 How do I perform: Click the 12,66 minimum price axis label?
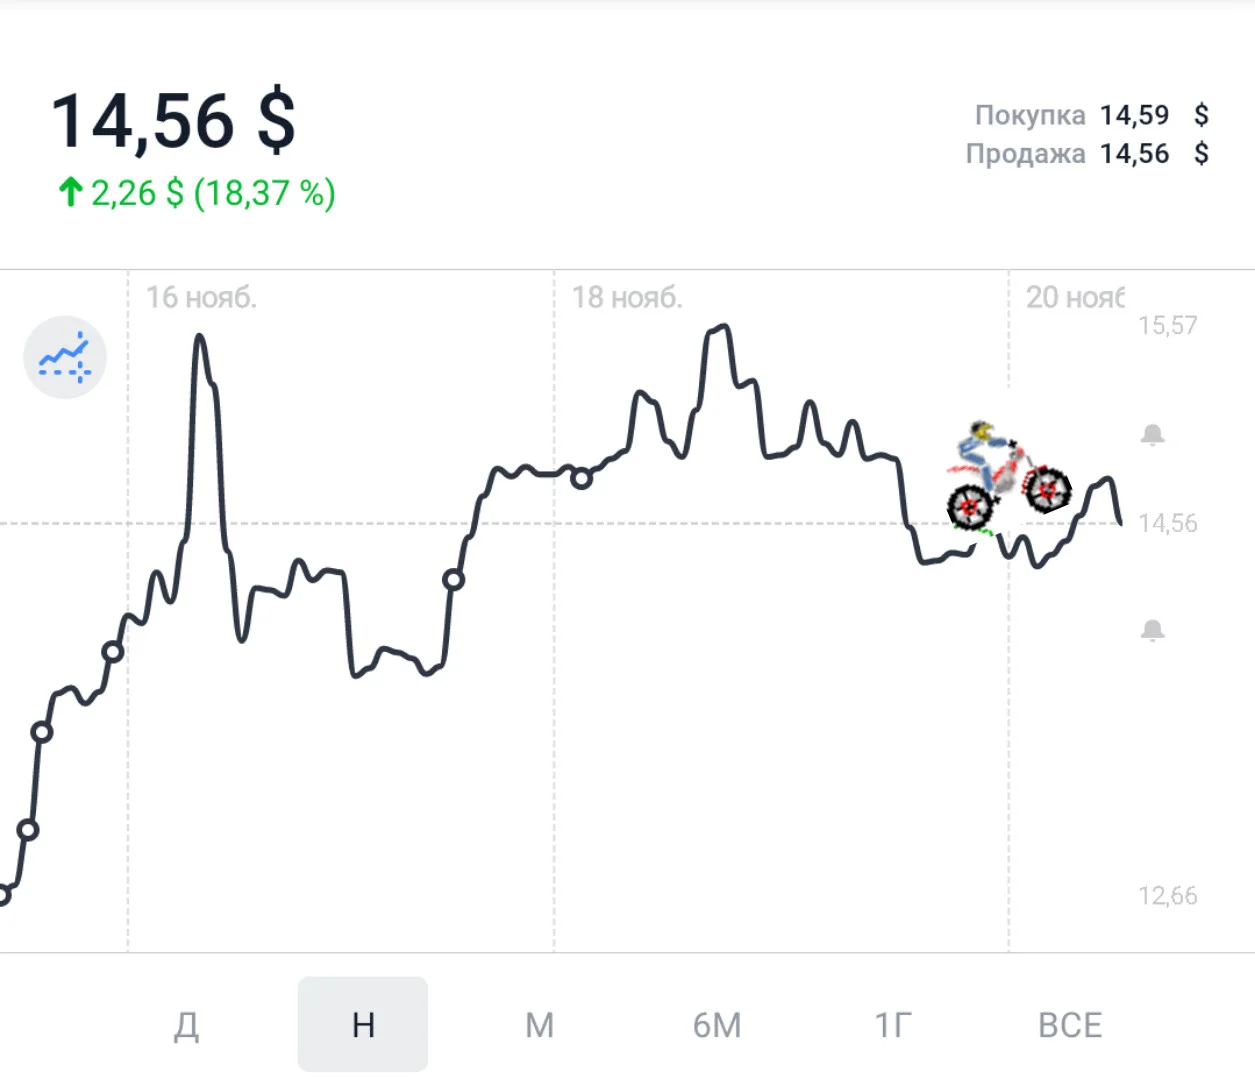(x=1167, y=895)
